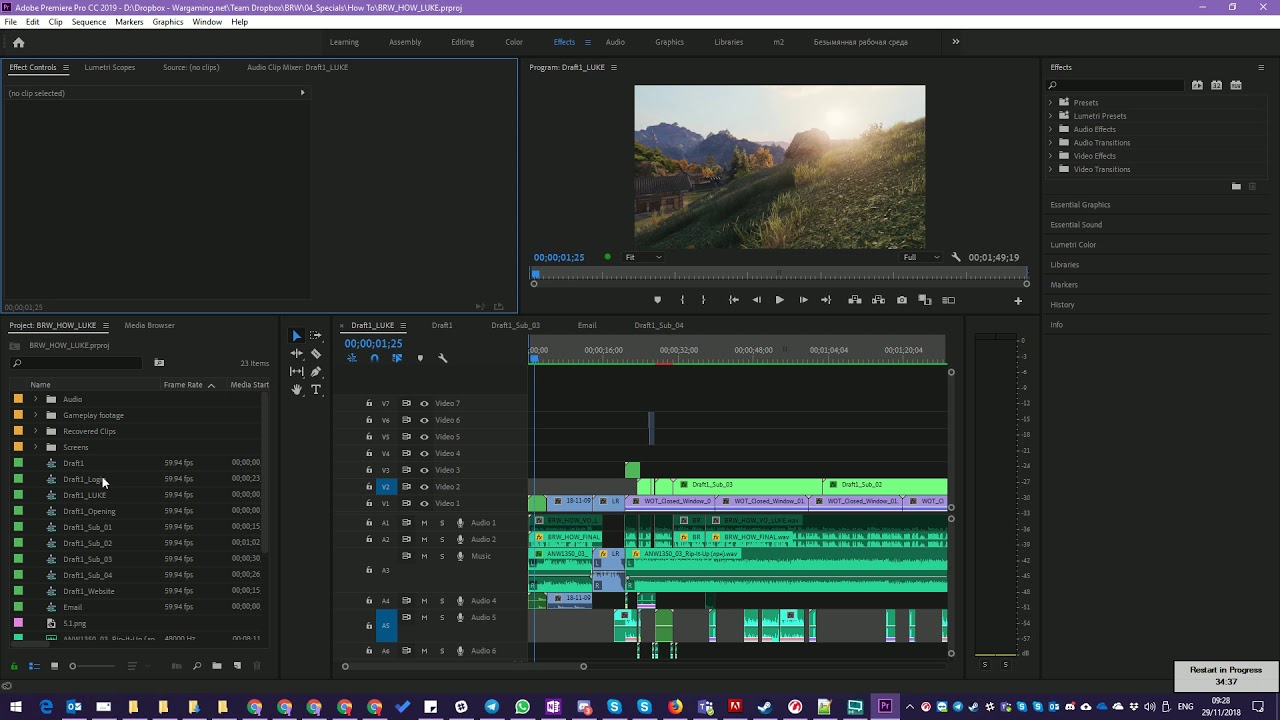Open the Sequence menu

pos(89,22)
